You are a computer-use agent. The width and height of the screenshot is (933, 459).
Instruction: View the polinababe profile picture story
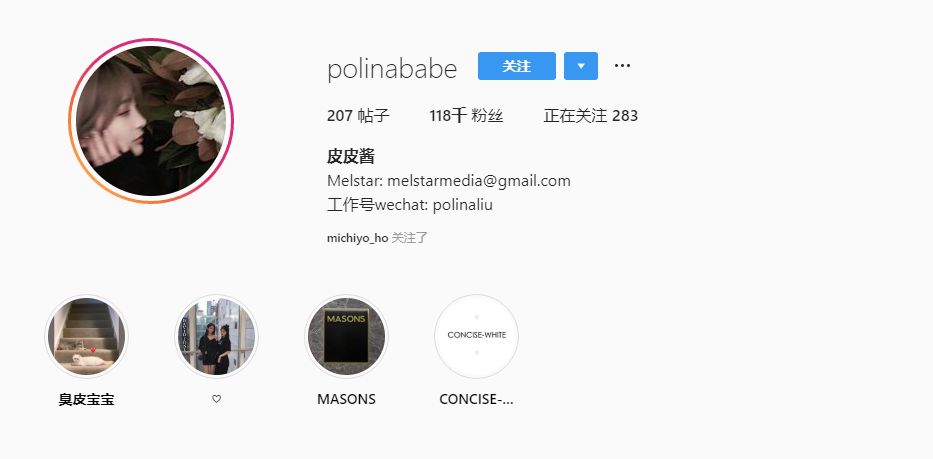pos(151,121)
